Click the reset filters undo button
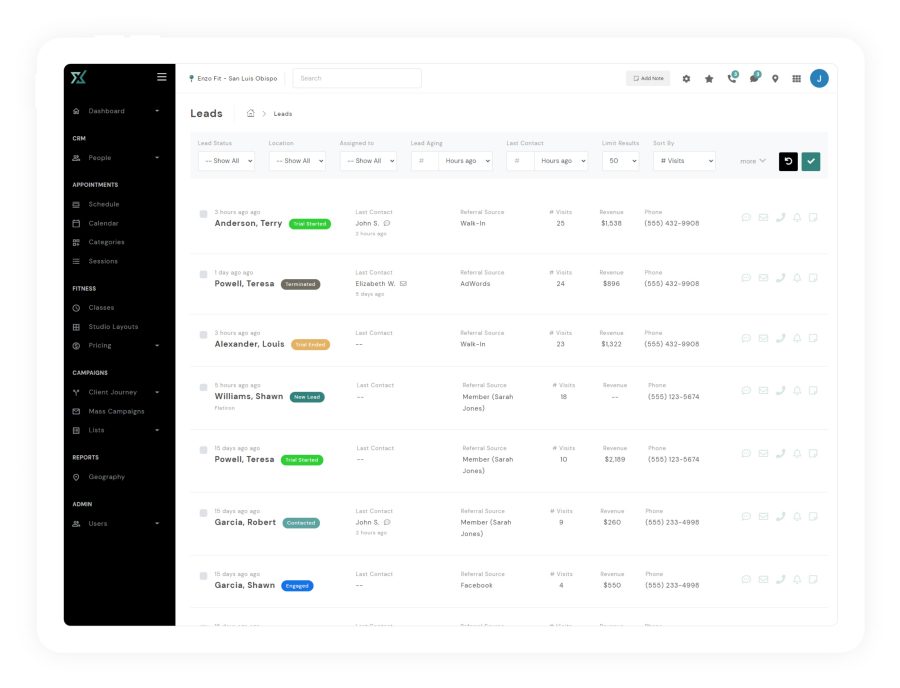 (x=788, y=161)
